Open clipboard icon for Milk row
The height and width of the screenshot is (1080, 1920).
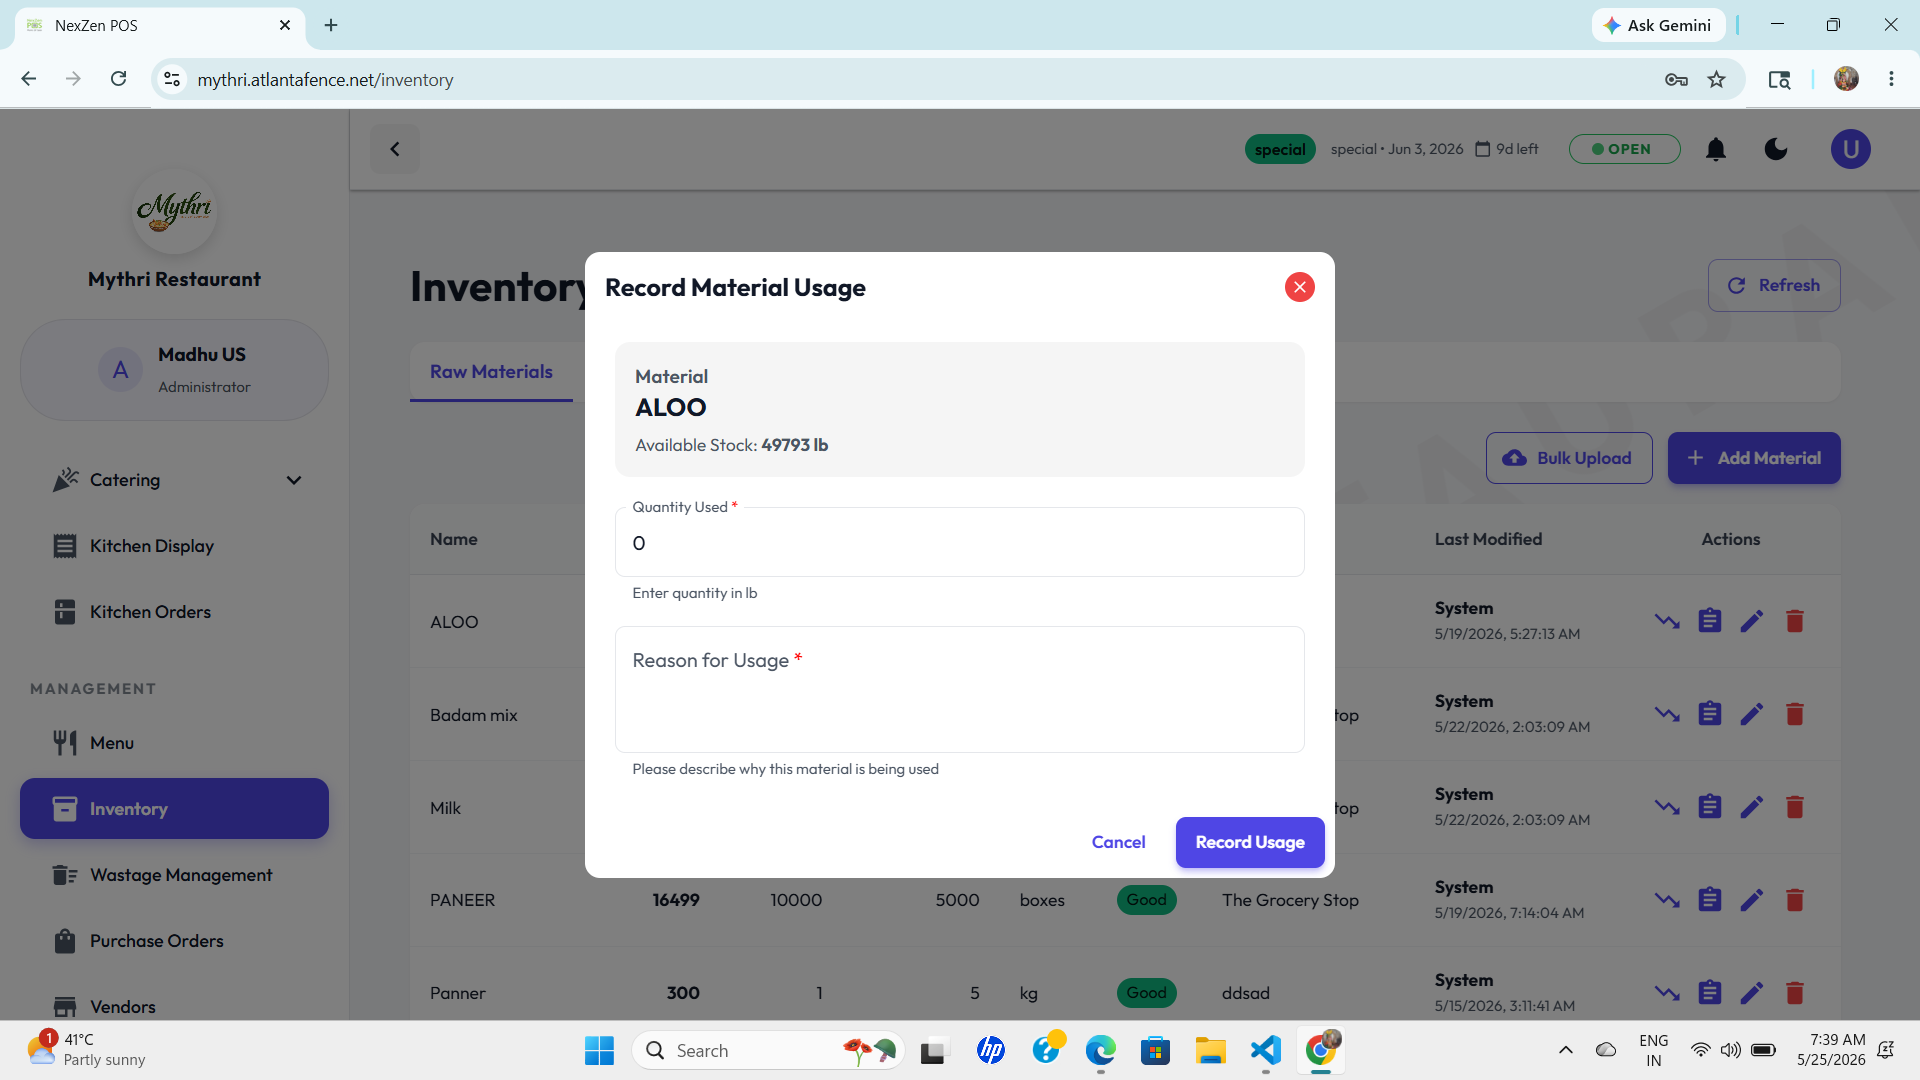tap(1710, 807)
